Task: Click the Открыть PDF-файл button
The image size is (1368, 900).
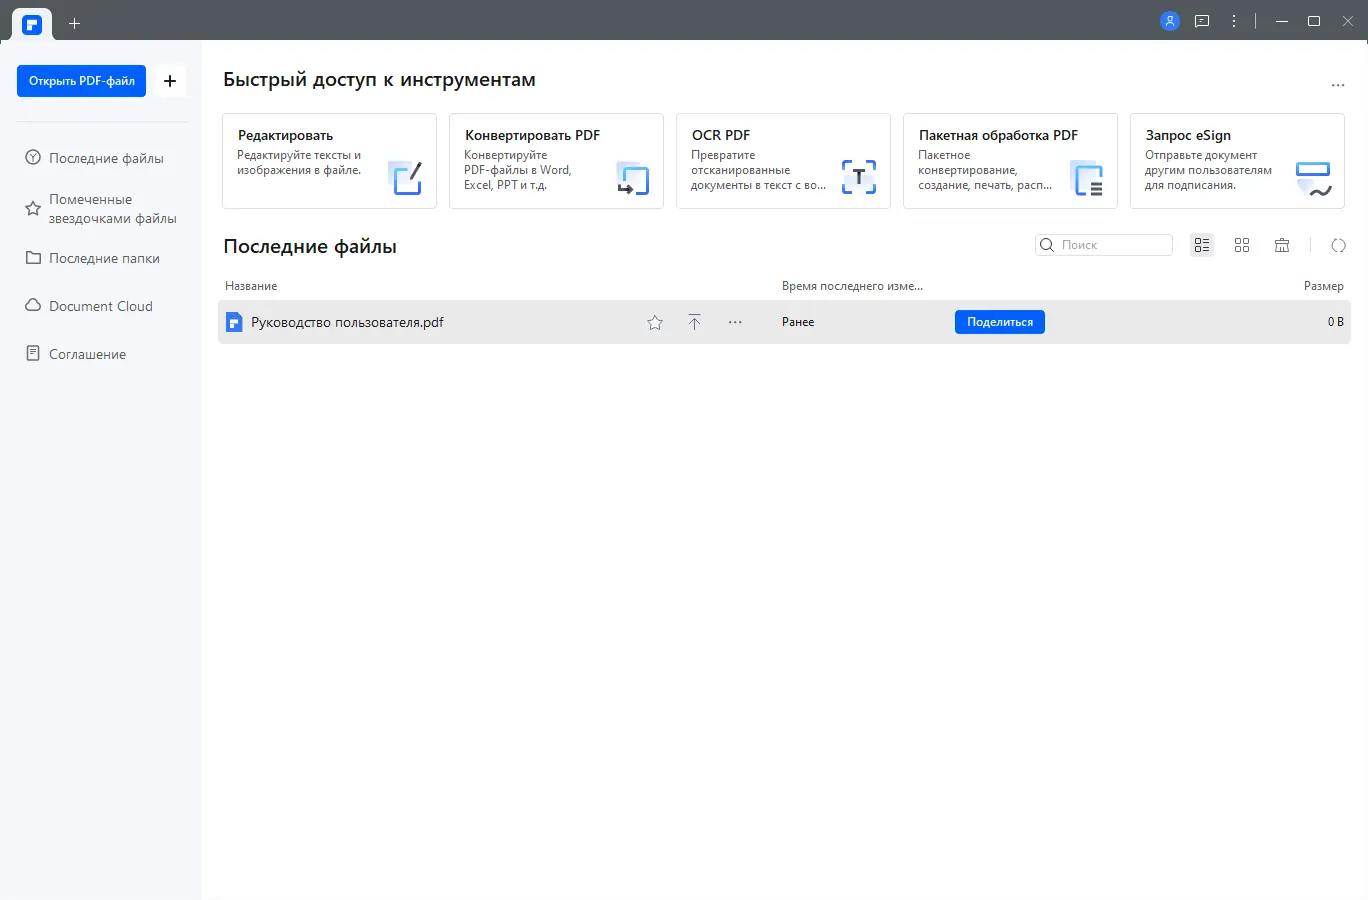Action: coord(81,81)
